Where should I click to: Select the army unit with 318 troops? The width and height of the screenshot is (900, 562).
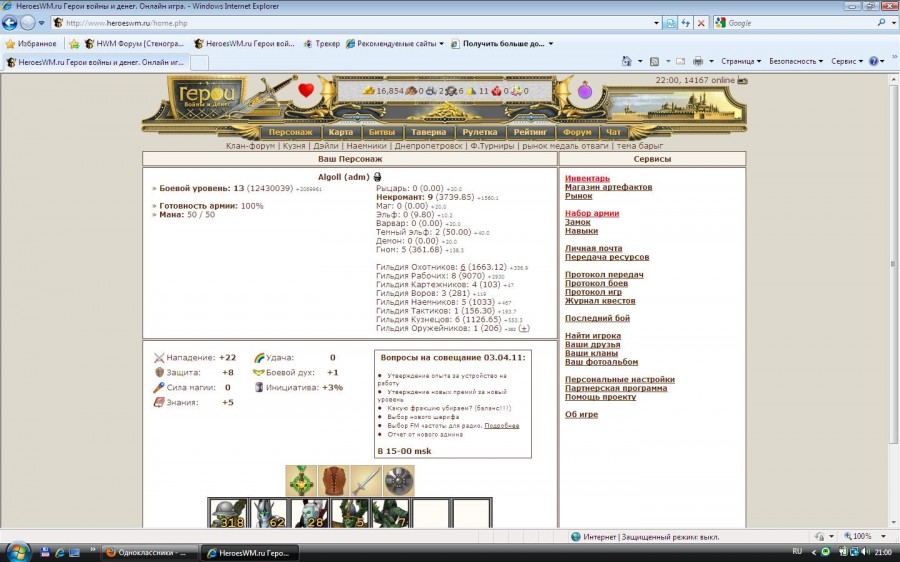(x=228, y=513)
